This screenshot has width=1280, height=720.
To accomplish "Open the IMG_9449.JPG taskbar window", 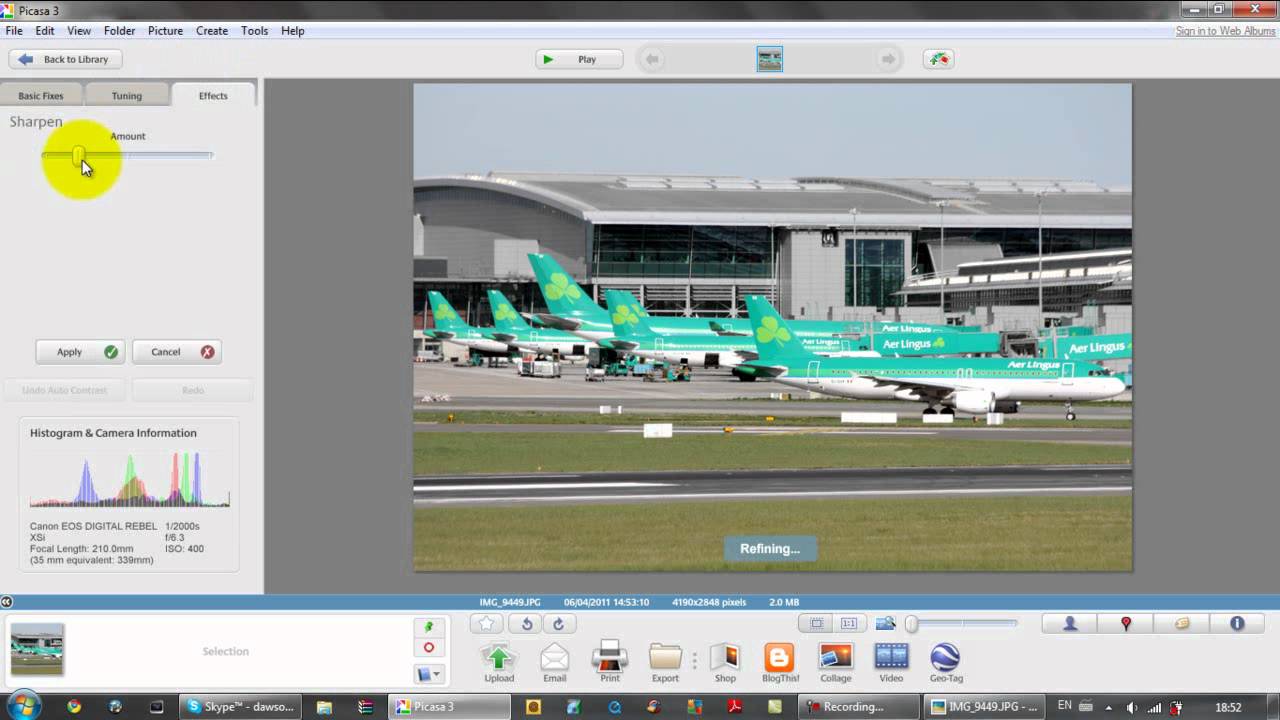I will pyautogui.click(x=985, y=706).
